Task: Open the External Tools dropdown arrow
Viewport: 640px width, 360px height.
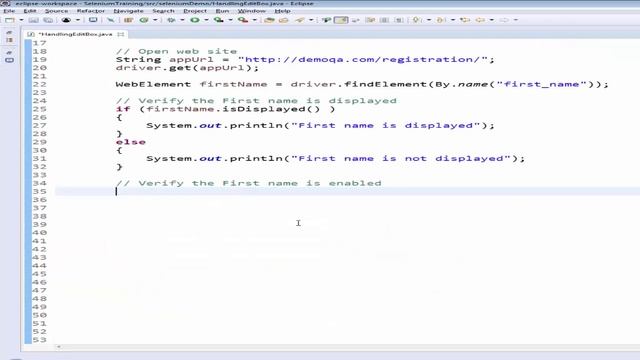Action: coord(254,20)
